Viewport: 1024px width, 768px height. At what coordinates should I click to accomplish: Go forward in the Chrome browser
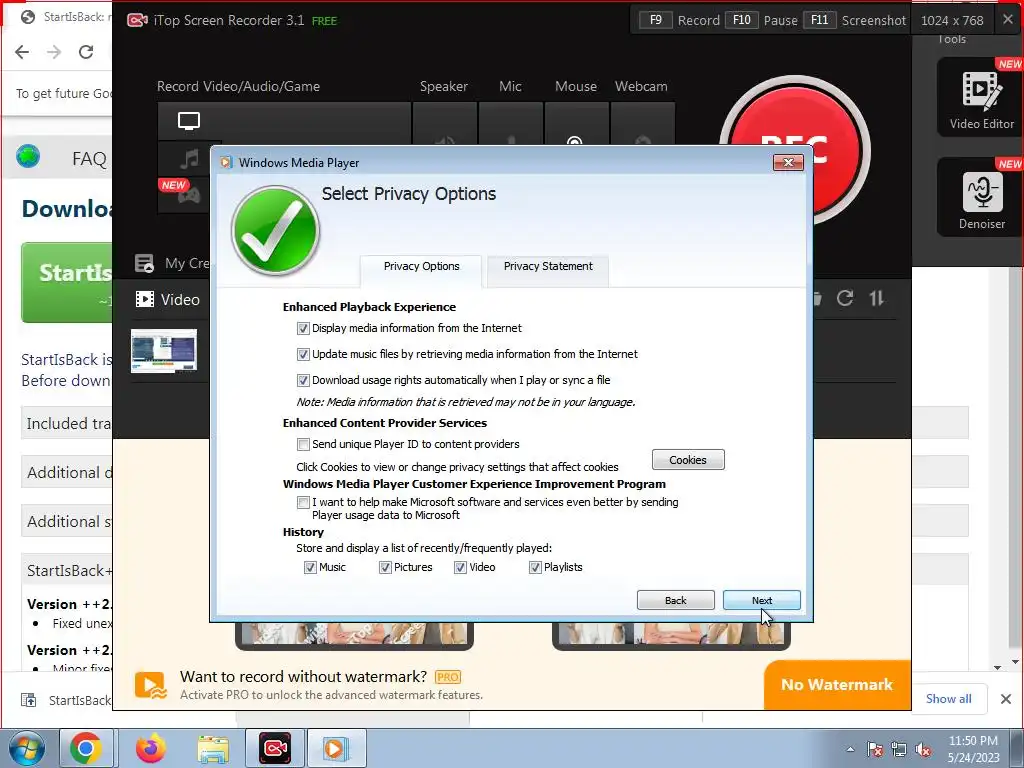54,52
